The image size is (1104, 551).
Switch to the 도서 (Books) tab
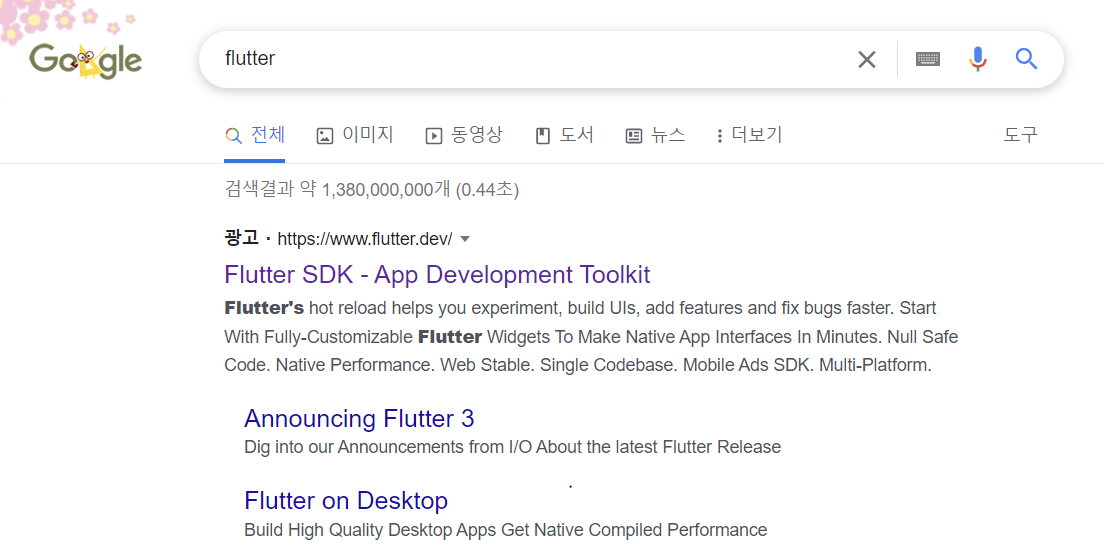coord(565,135)
